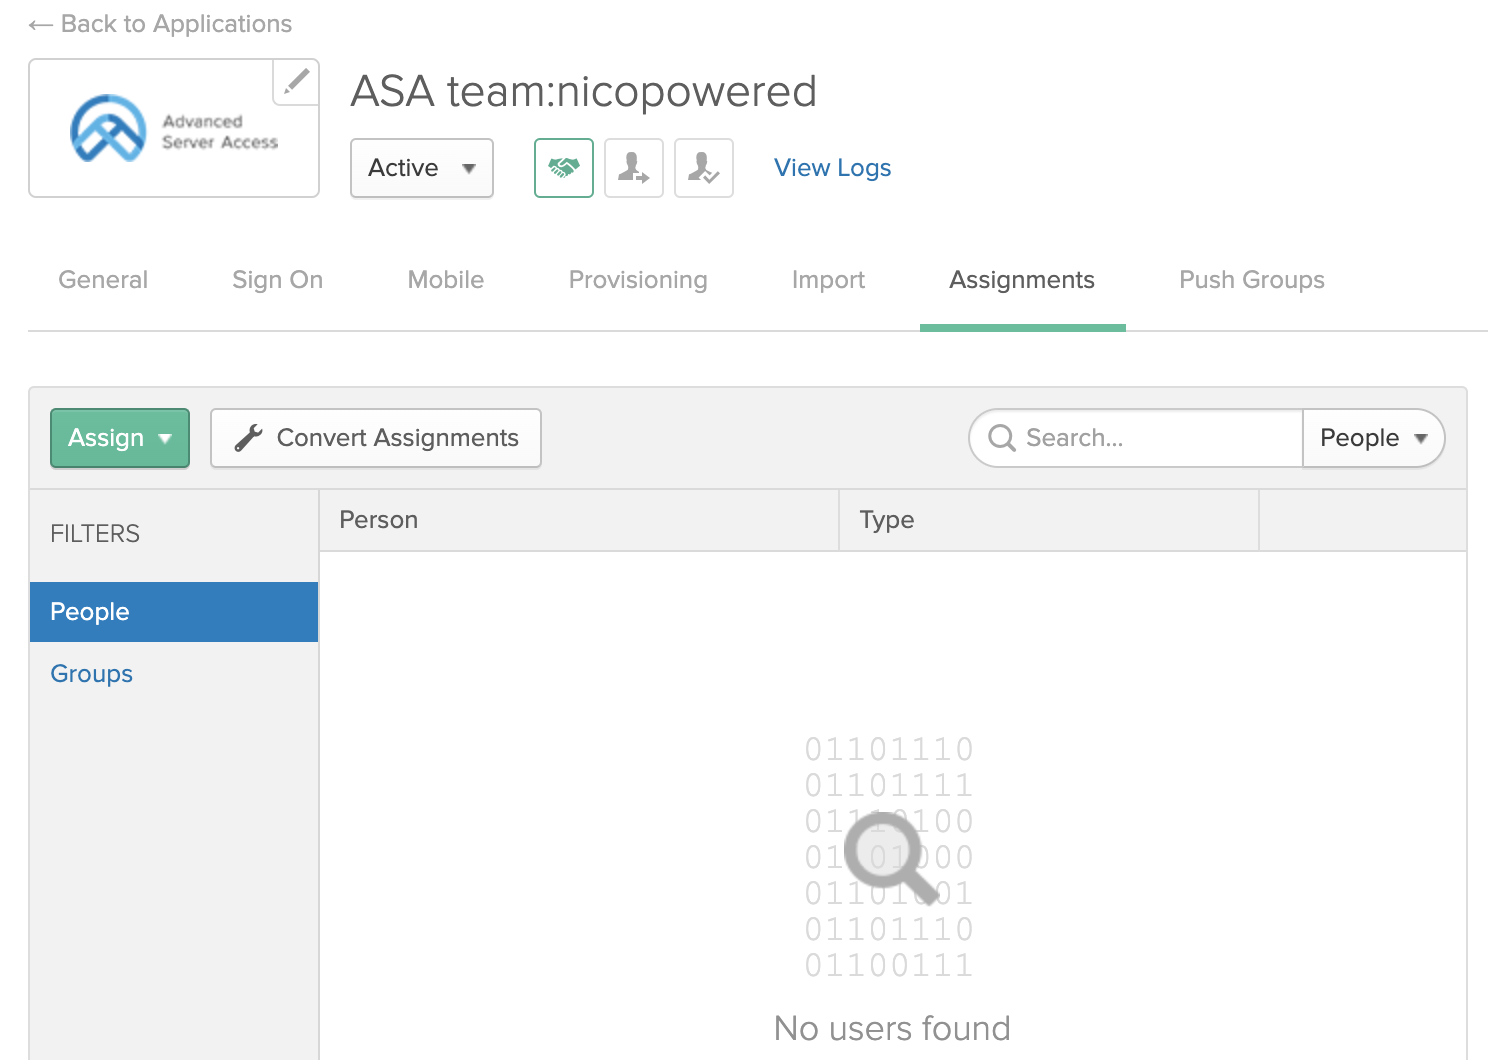The height and width of the screenshot is (1060, 1488).
Task: Open the Active status dropdown
Action: 421,168
